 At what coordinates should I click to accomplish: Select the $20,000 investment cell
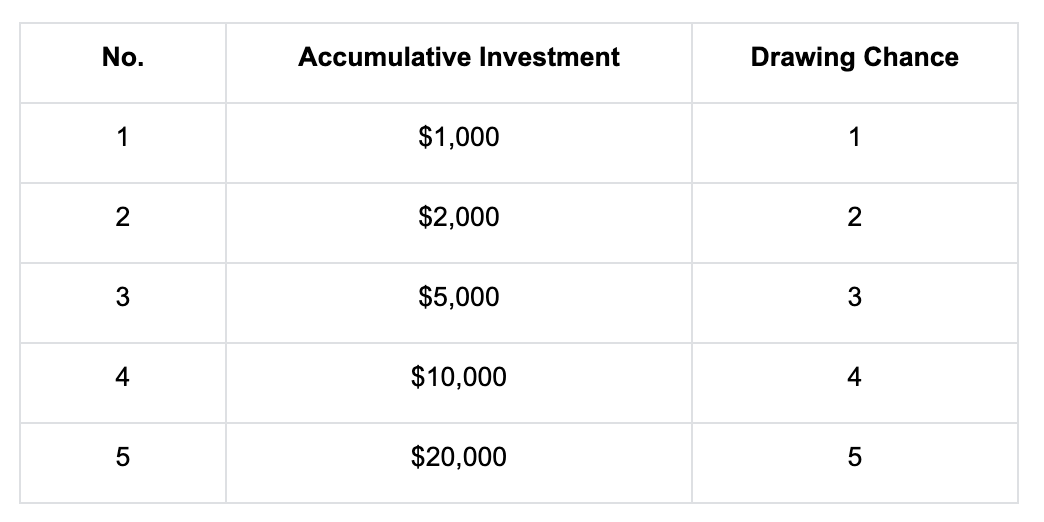(458, 458)
